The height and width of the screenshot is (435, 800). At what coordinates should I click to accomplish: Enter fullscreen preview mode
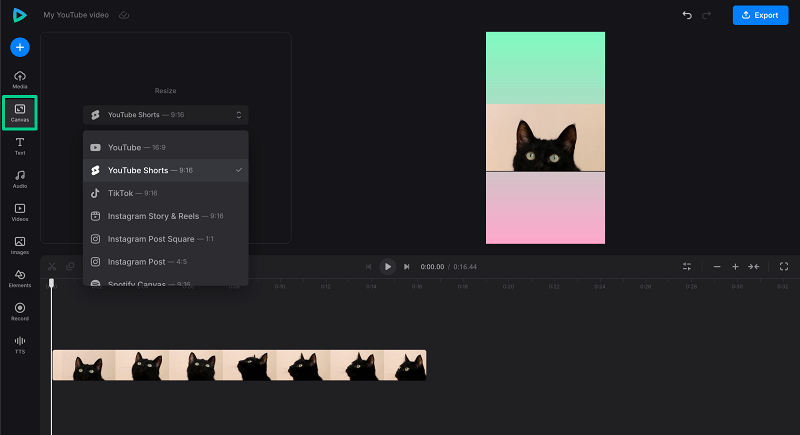coord(784,267)
